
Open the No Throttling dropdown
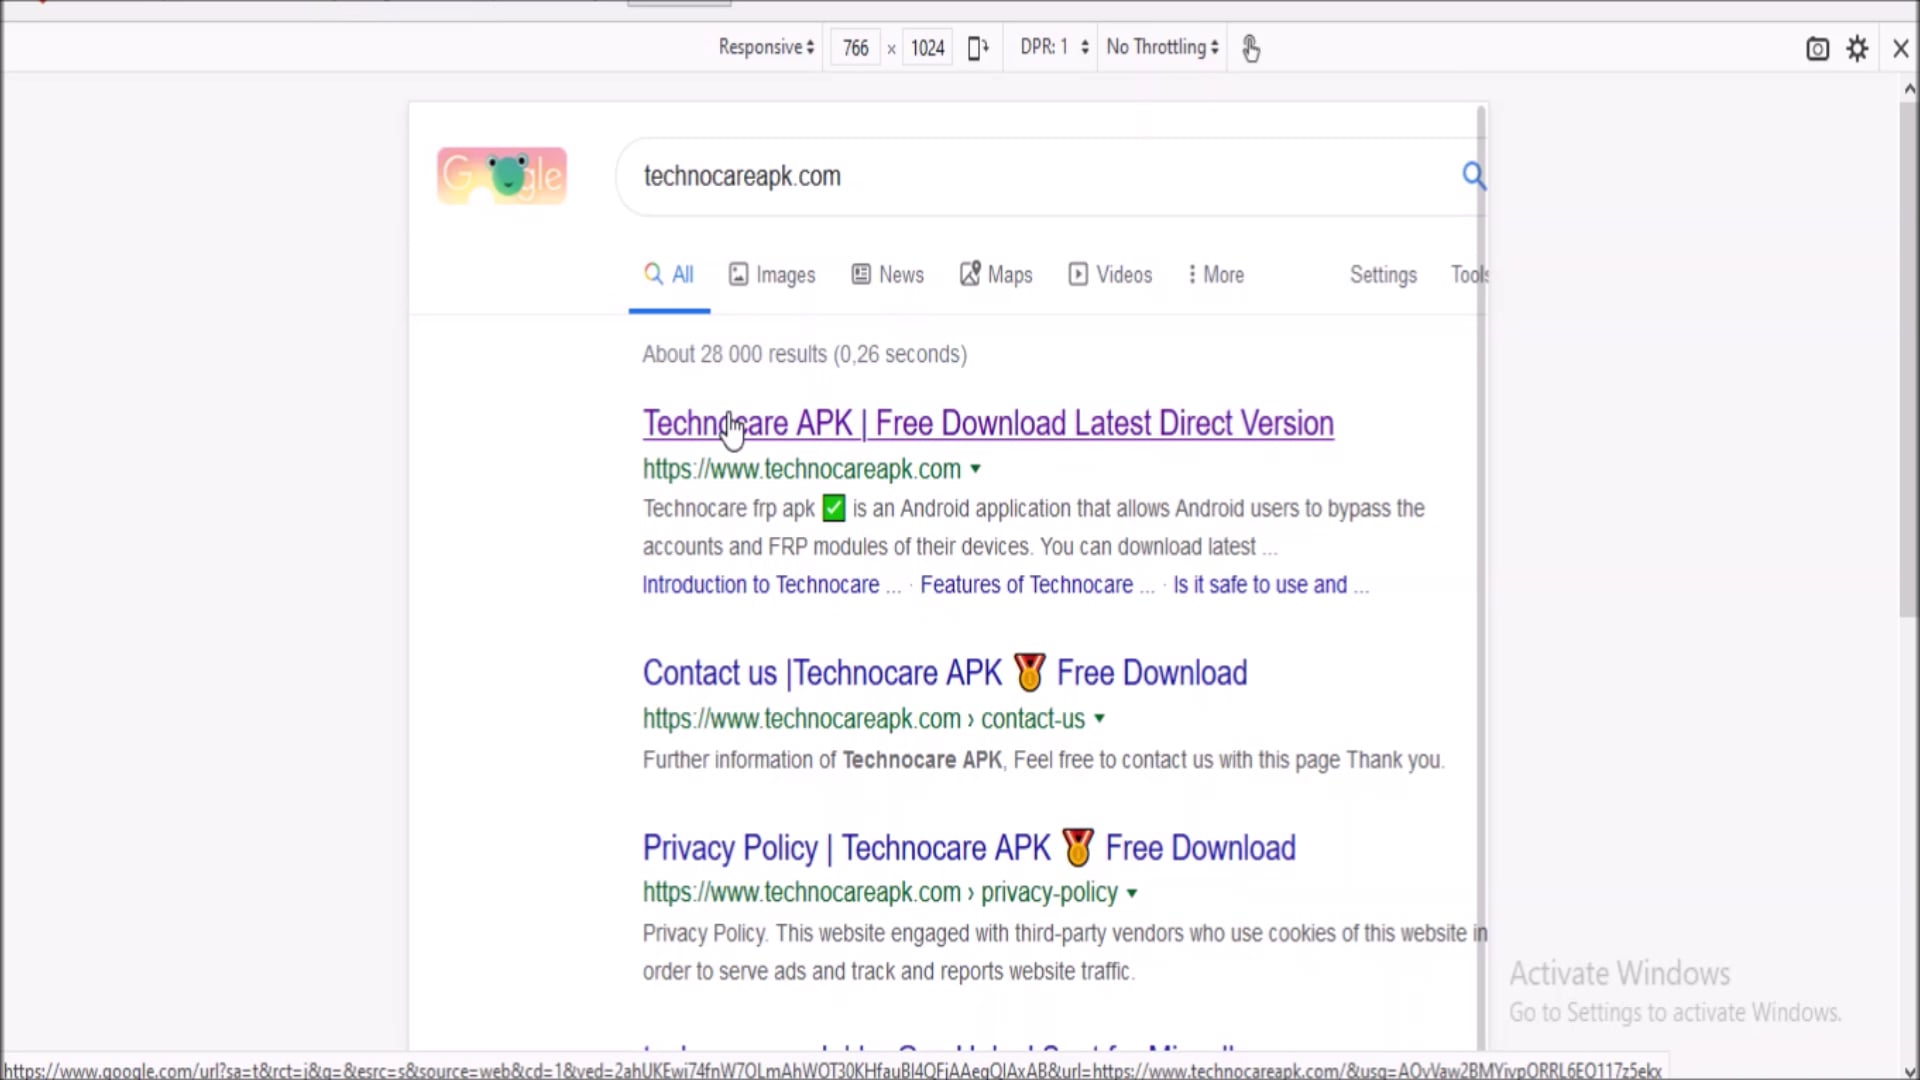(x=1162, y=47)
